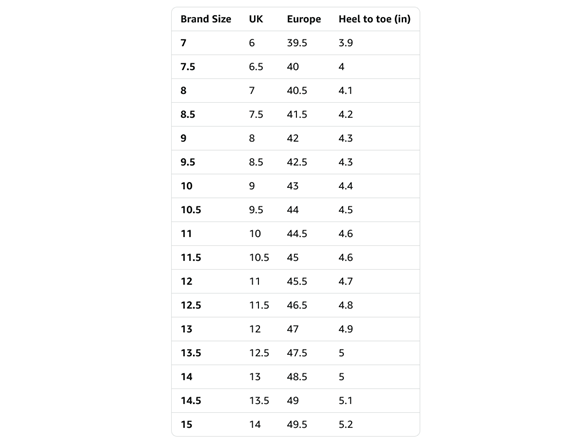
Task: Click UK size 10.5 cell
Action: tap(259, 258)
